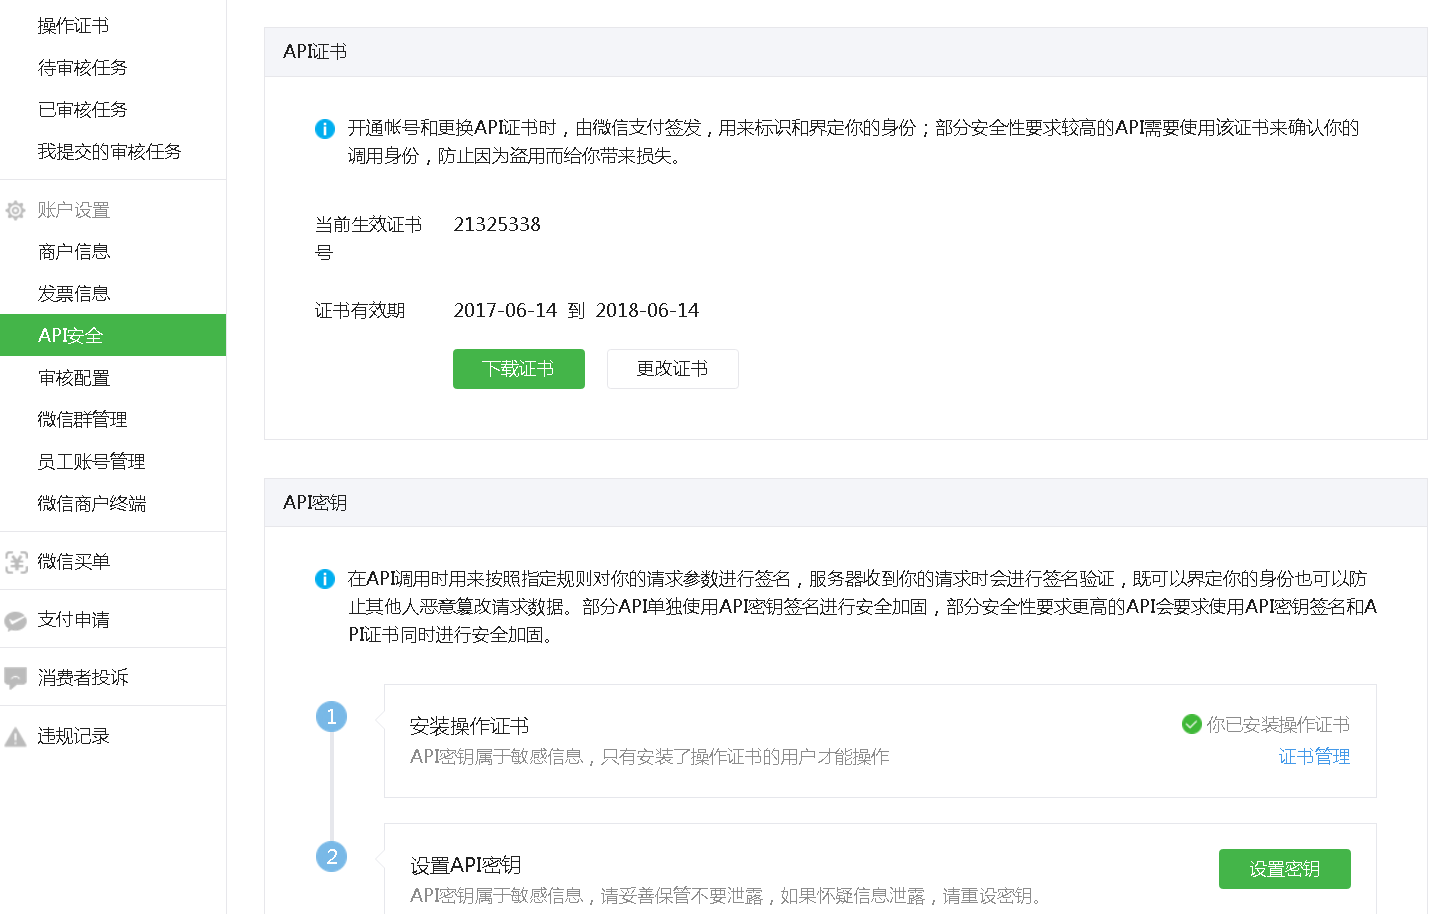Image resolution: width=1439 pixels, height=914 pixels.
Task: Select 商户信息 in account settings
Action: 74,252
